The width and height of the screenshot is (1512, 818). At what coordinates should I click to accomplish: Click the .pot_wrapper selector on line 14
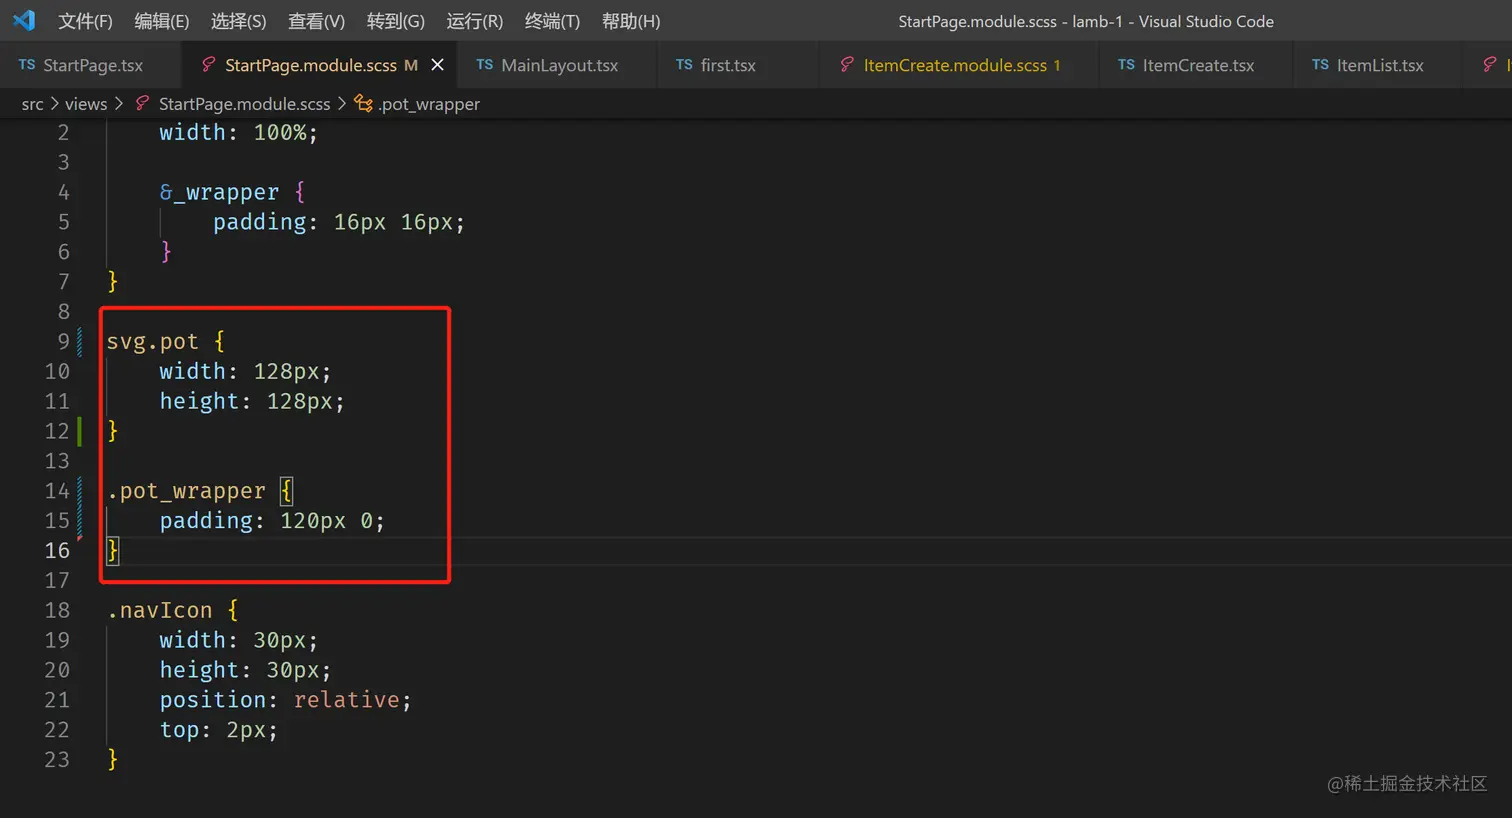point(186,491)
